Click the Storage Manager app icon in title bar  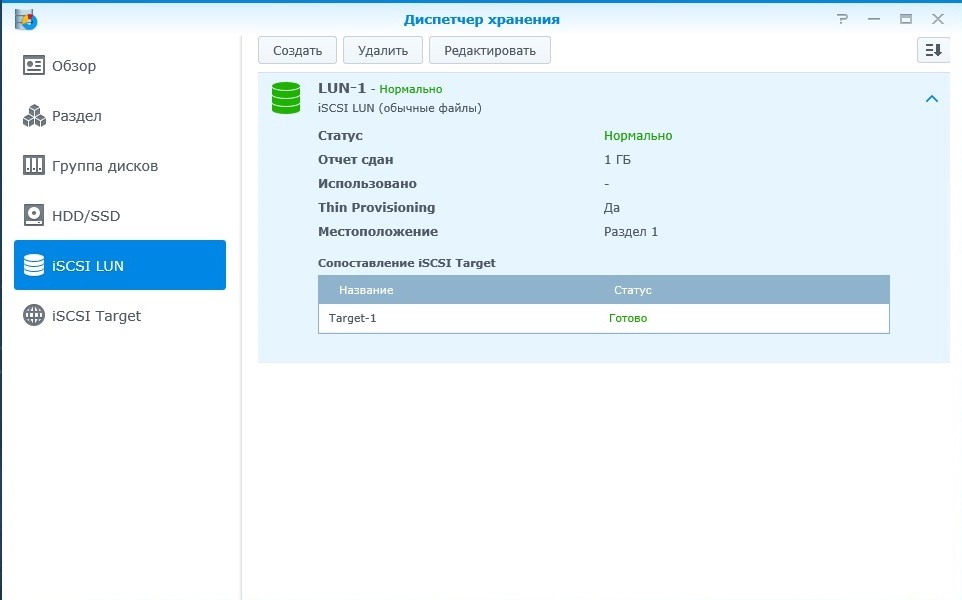26,18
